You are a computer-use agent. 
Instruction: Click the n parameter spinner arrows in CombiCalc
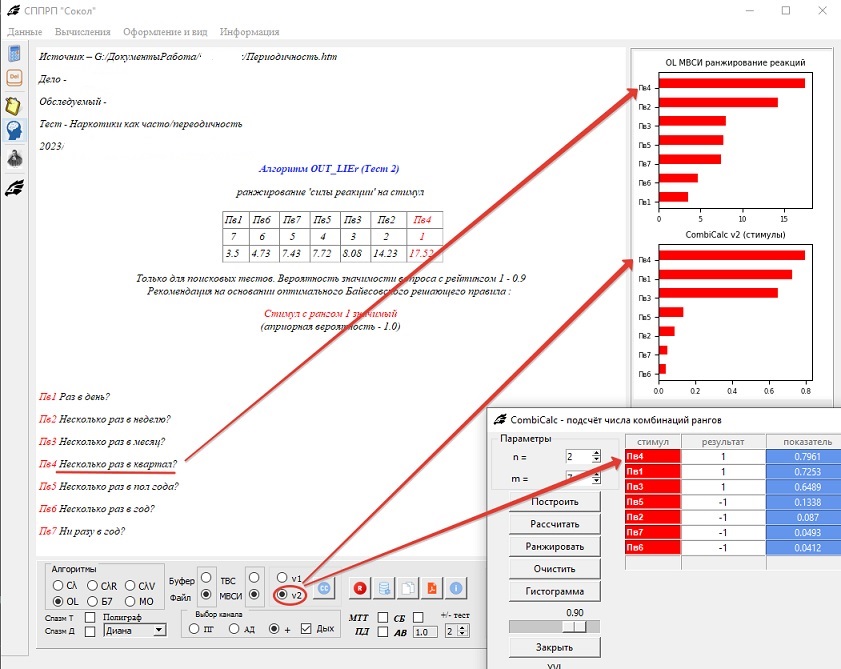coord(596,457)
